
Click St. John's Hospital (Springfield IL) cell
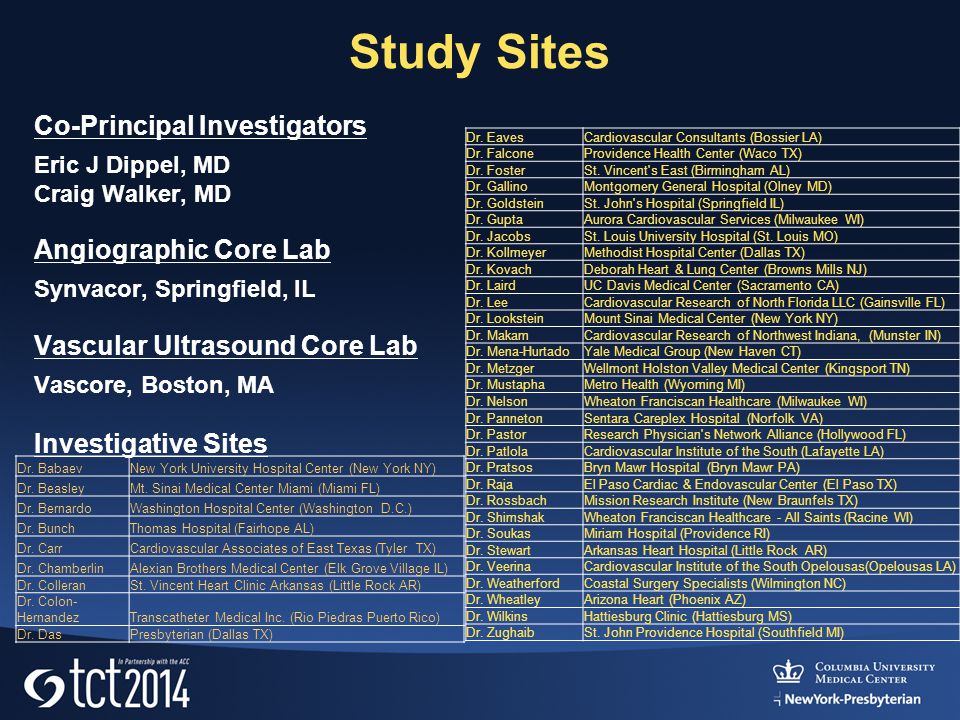[x=771, y=203]
